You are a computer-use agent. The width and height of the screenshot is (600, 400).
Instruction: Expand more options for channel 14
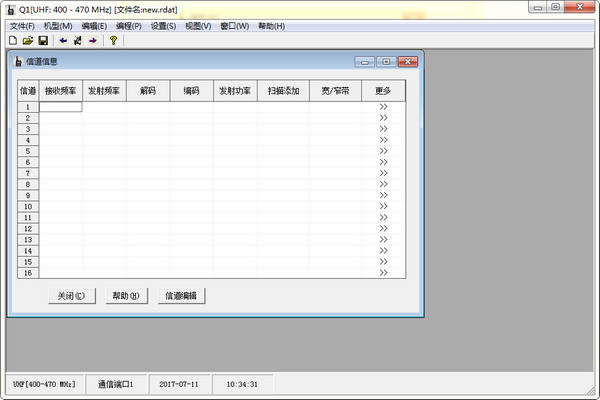[x=383, y=251]
